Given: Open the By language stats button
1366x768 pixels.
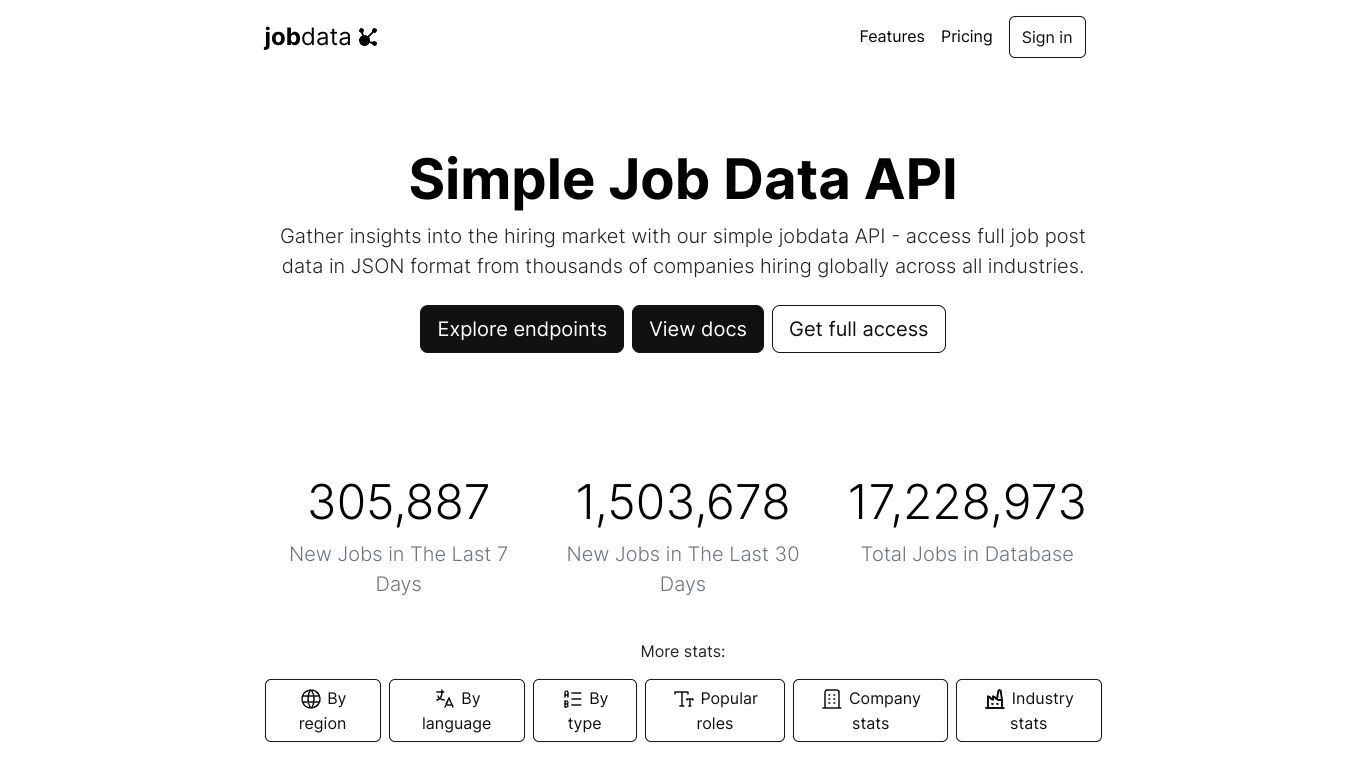Looking at the screenshot, I should (x=457, y=711).
